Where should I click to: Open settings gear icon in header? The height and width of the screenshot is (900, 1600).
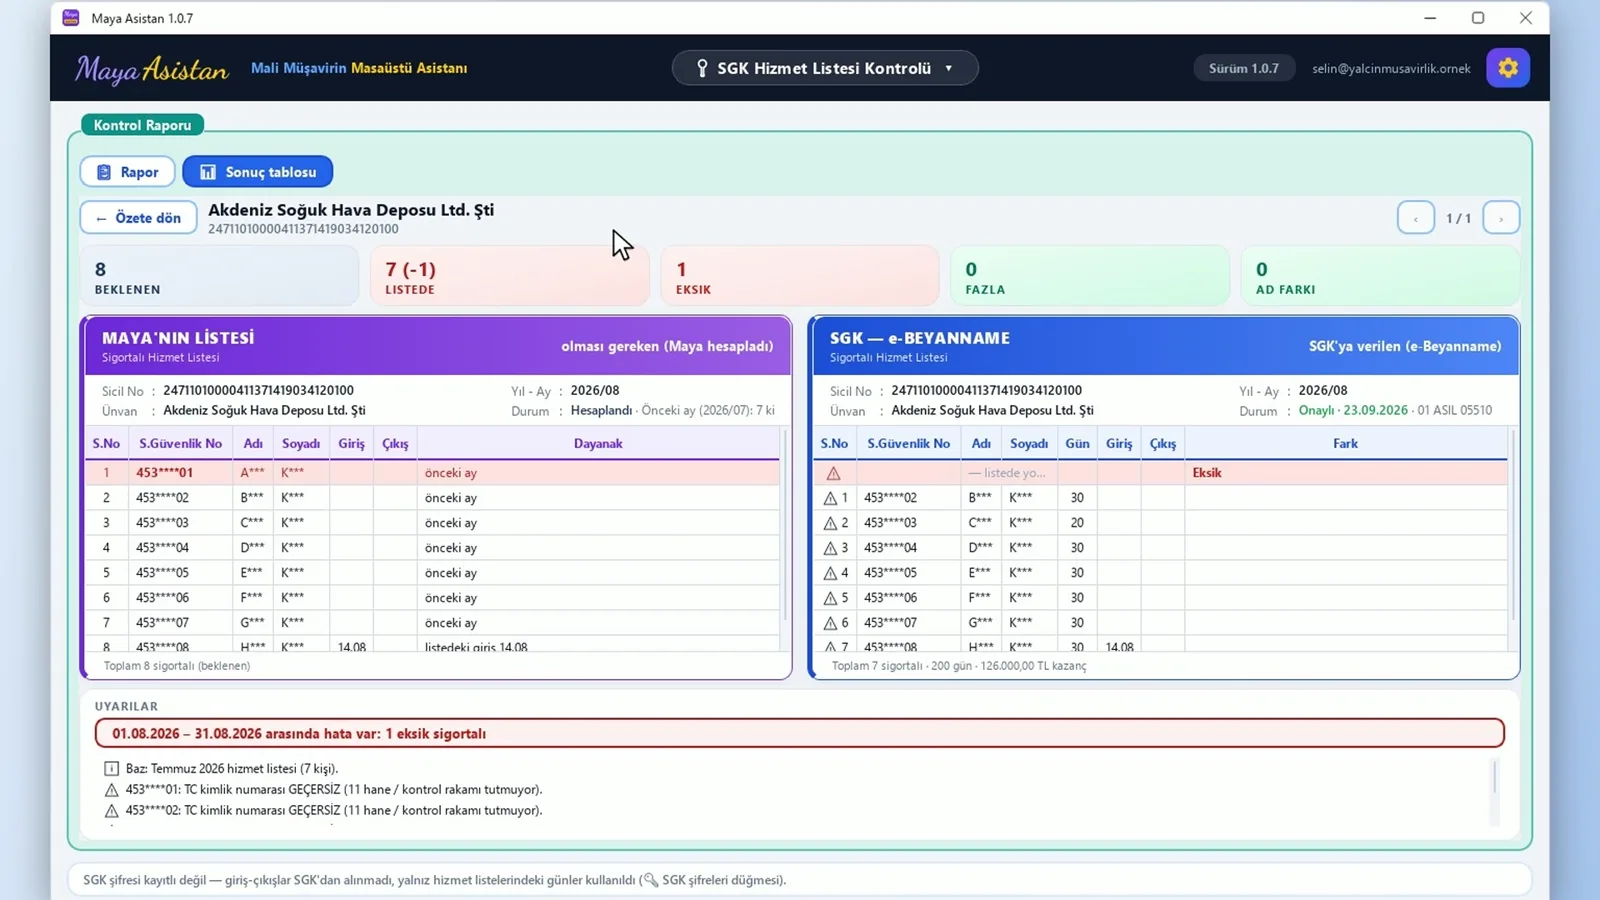click(x=1508, y=68)
